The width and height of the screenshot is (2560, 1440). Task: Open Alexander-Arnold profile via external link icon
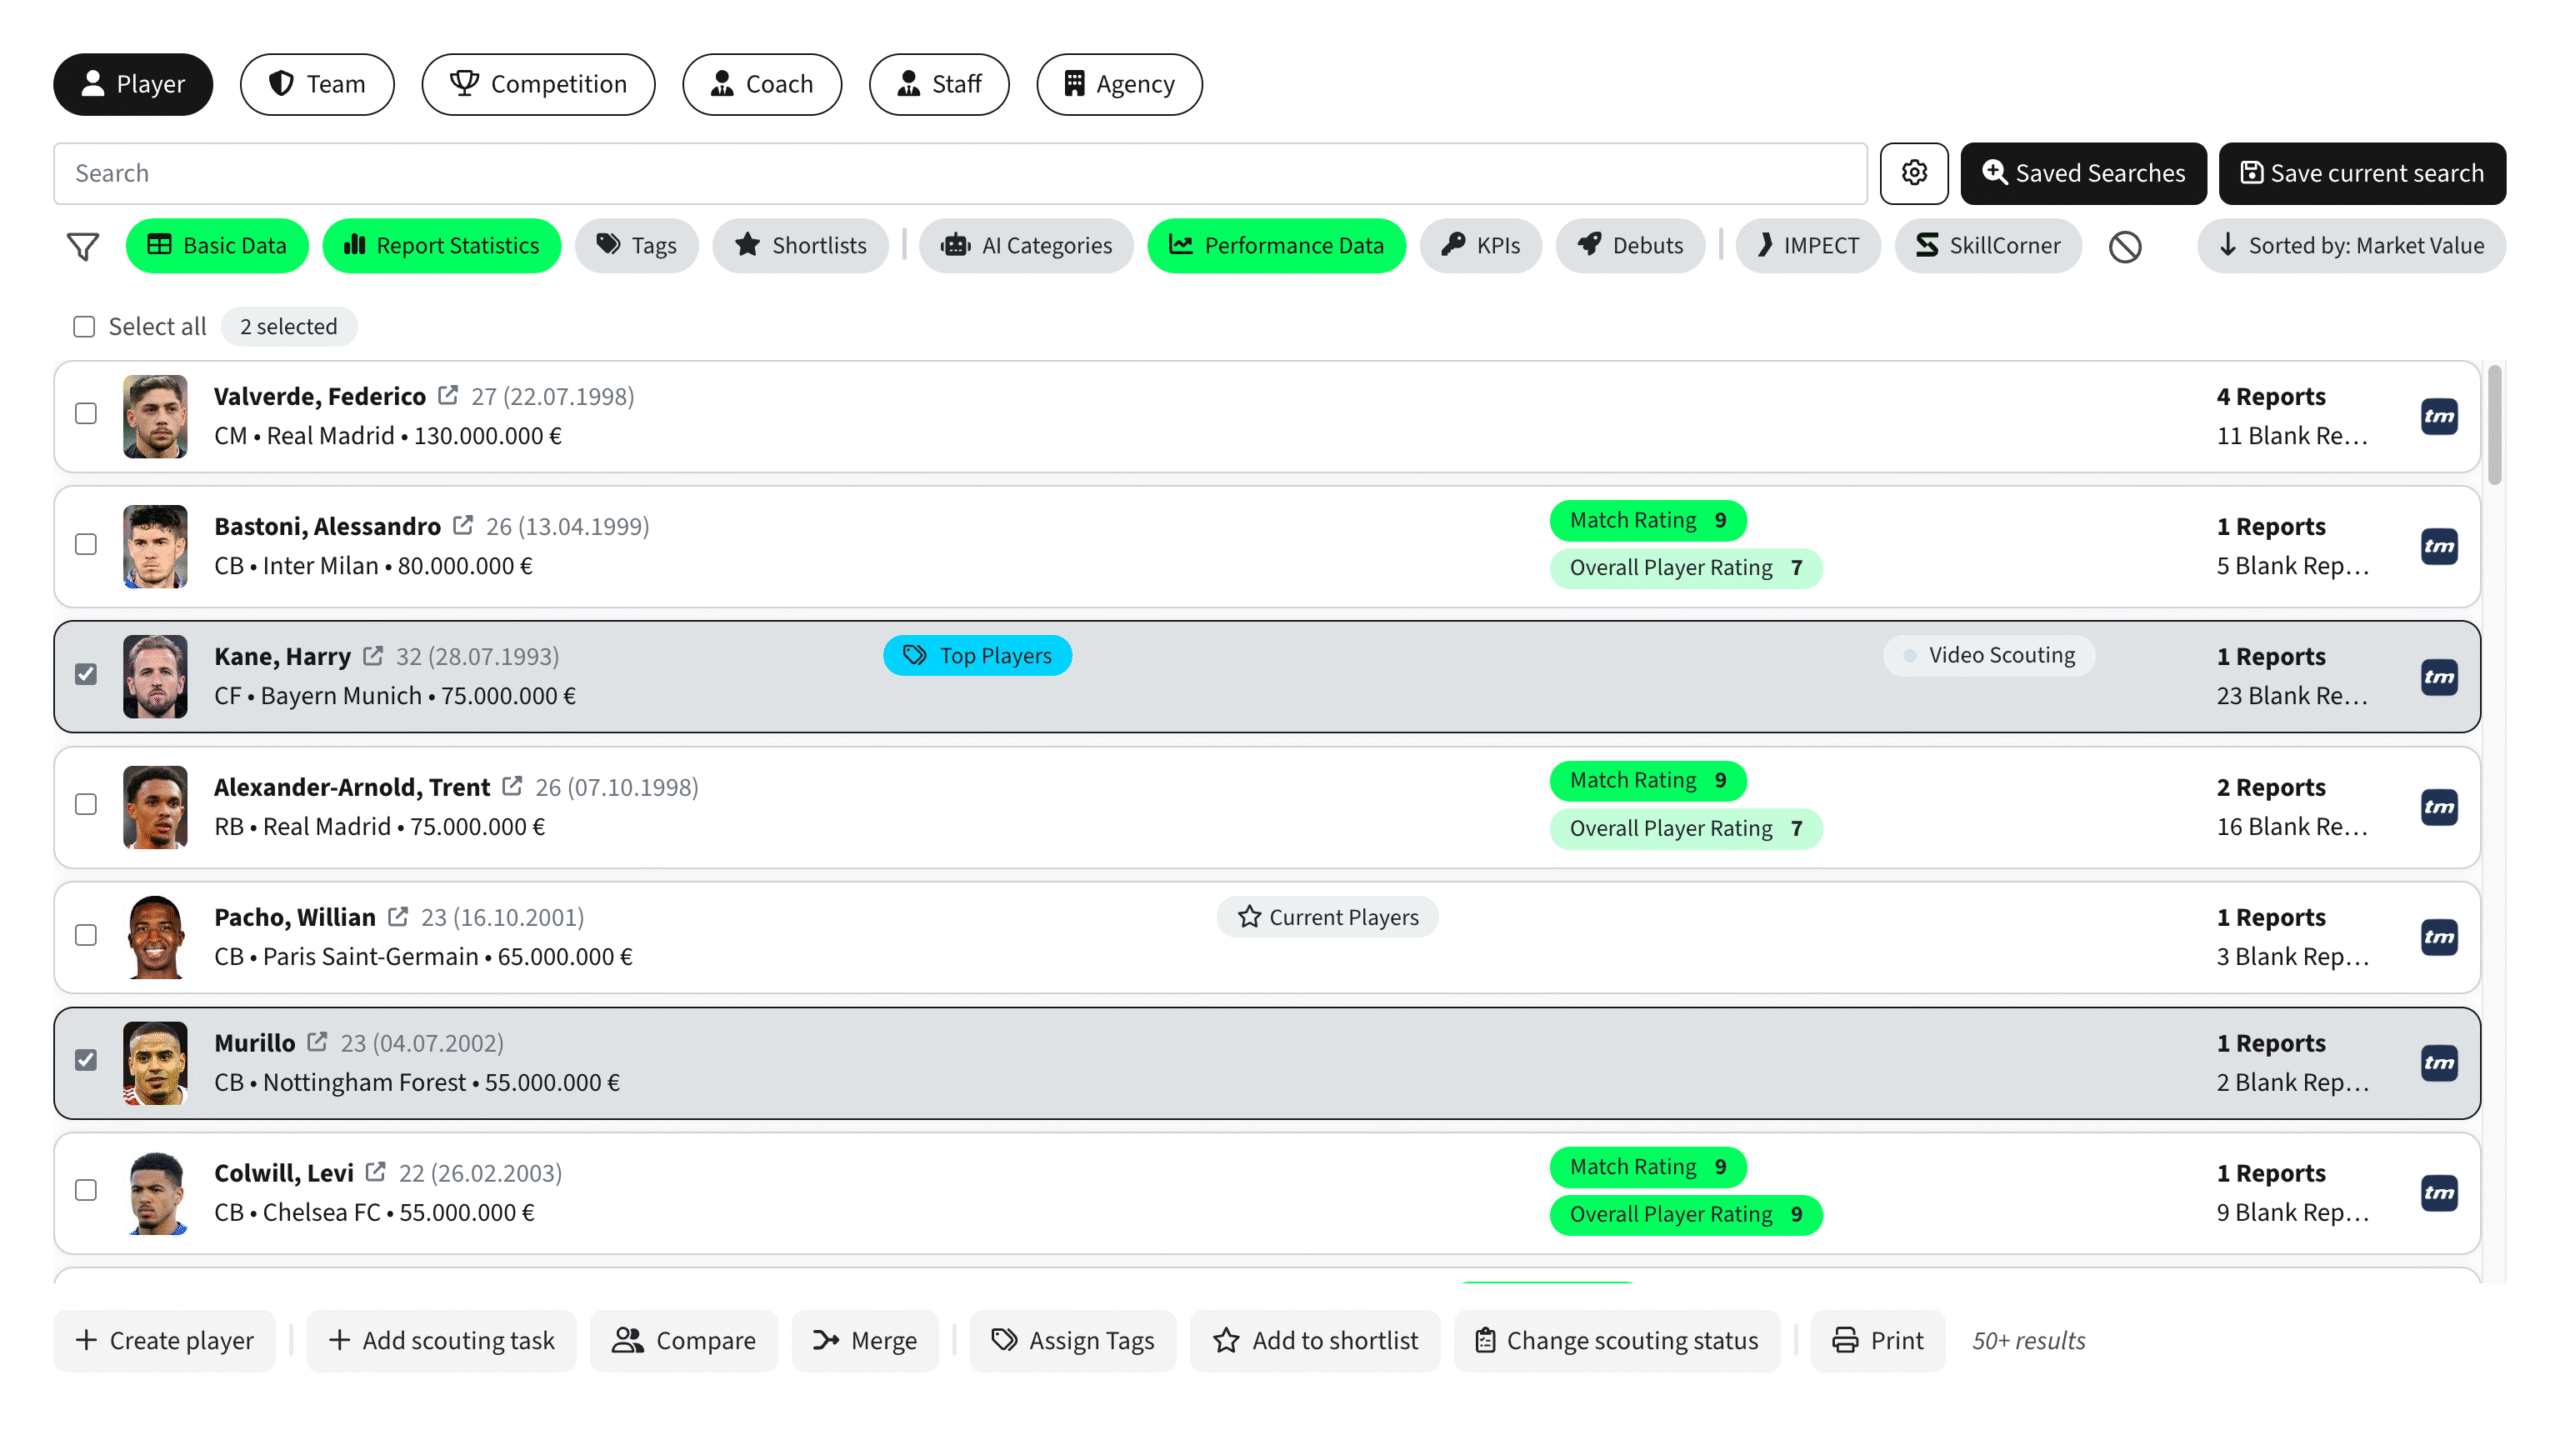click(512, 787)
